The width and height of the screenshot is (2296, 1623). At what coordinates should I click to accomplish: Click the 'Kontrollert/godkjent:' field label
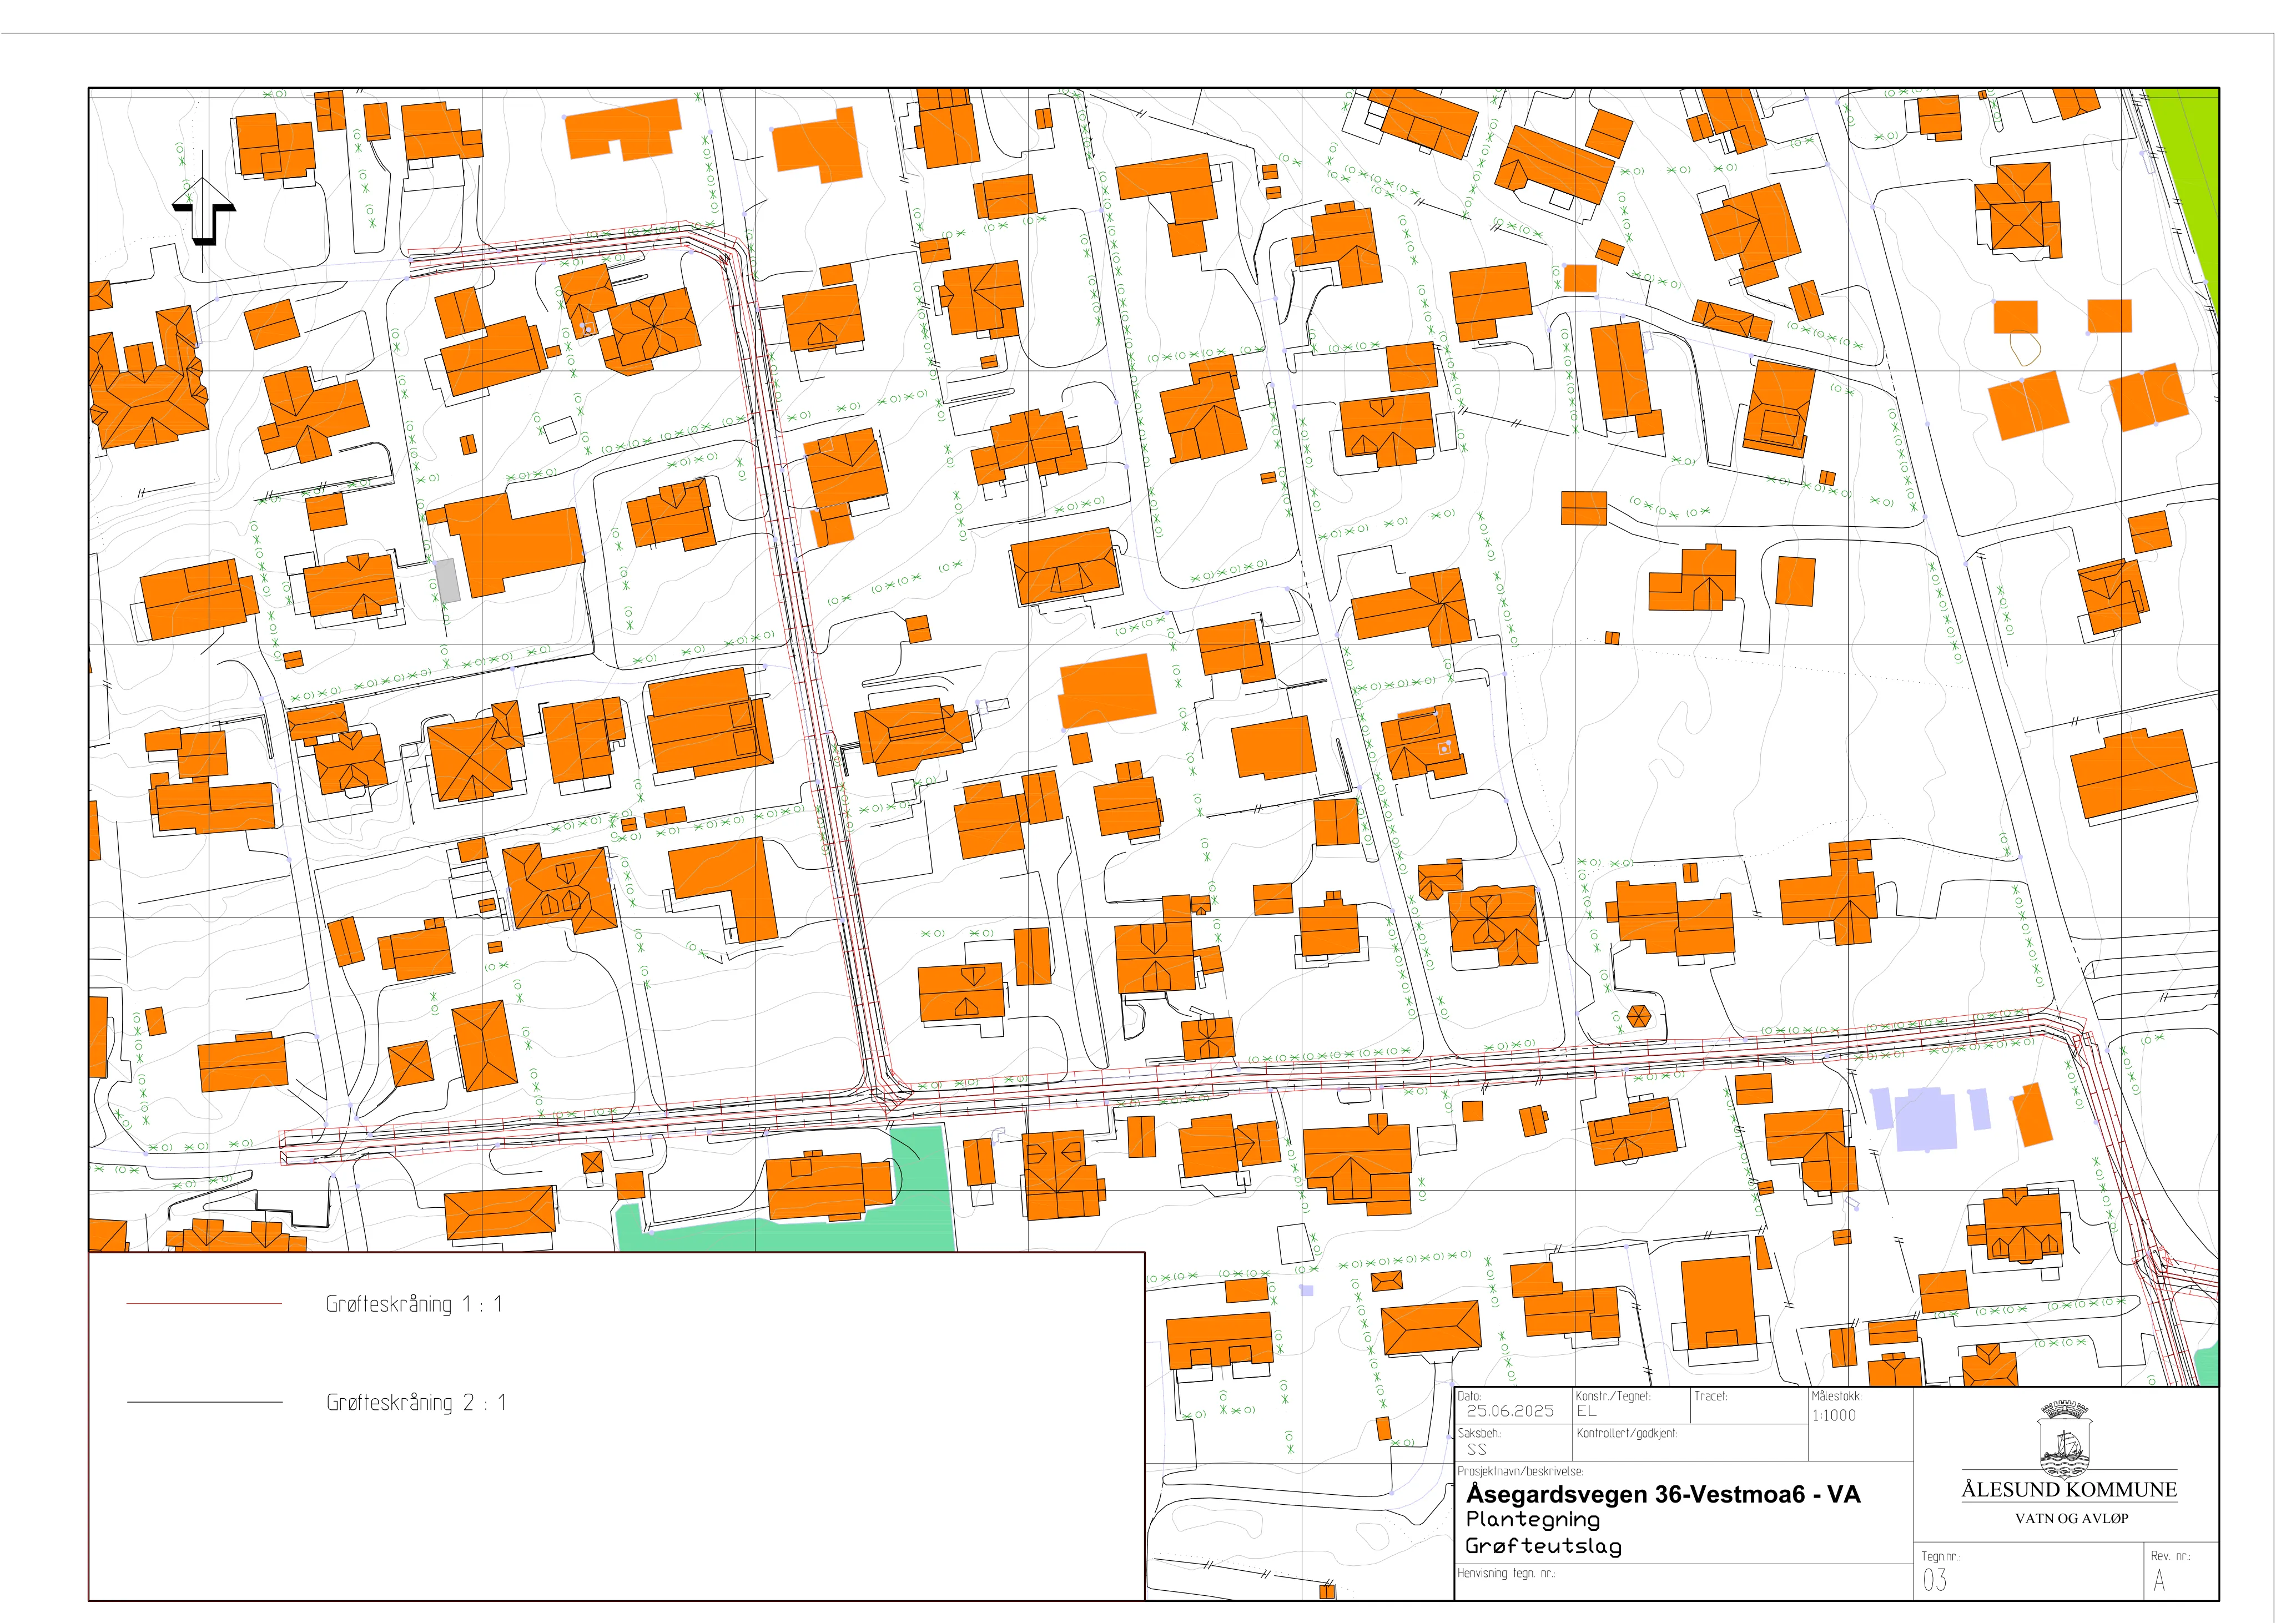point(1627,1433)
